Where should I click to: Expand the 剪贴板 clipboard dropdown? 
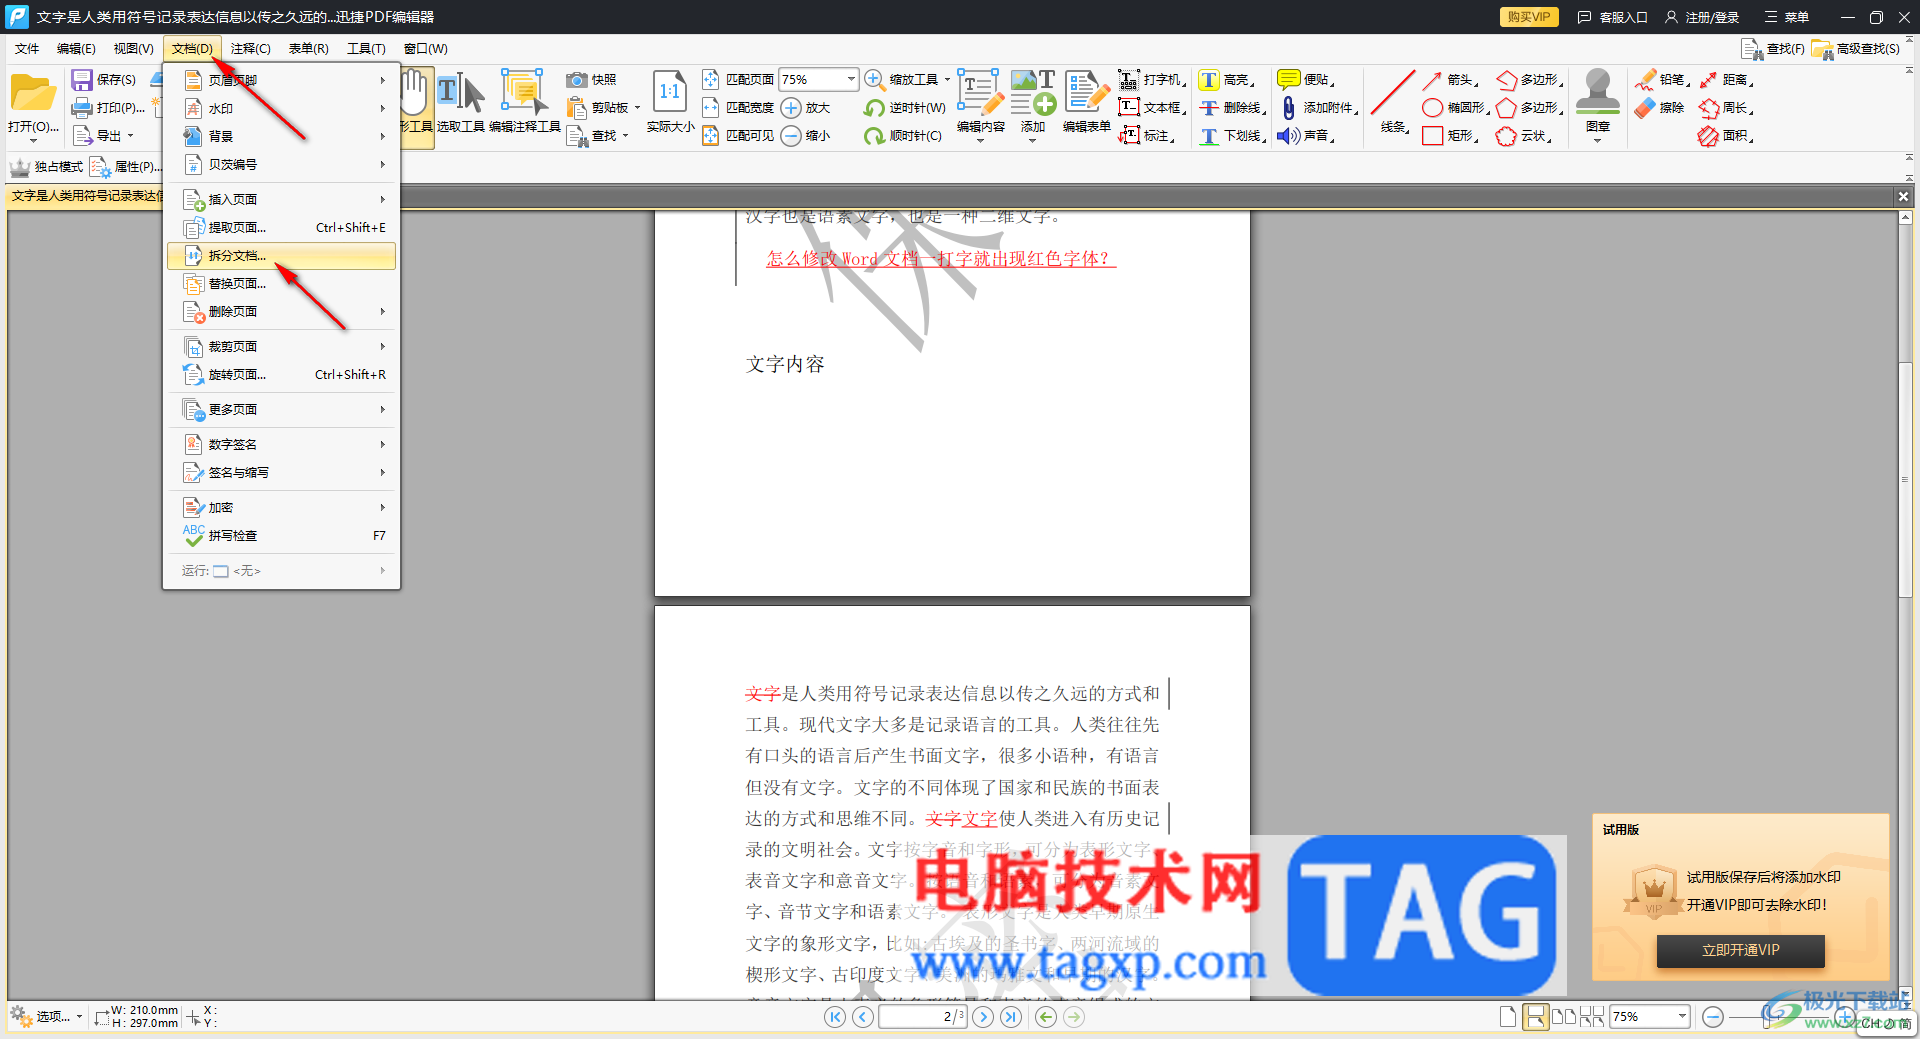[637, 108]
